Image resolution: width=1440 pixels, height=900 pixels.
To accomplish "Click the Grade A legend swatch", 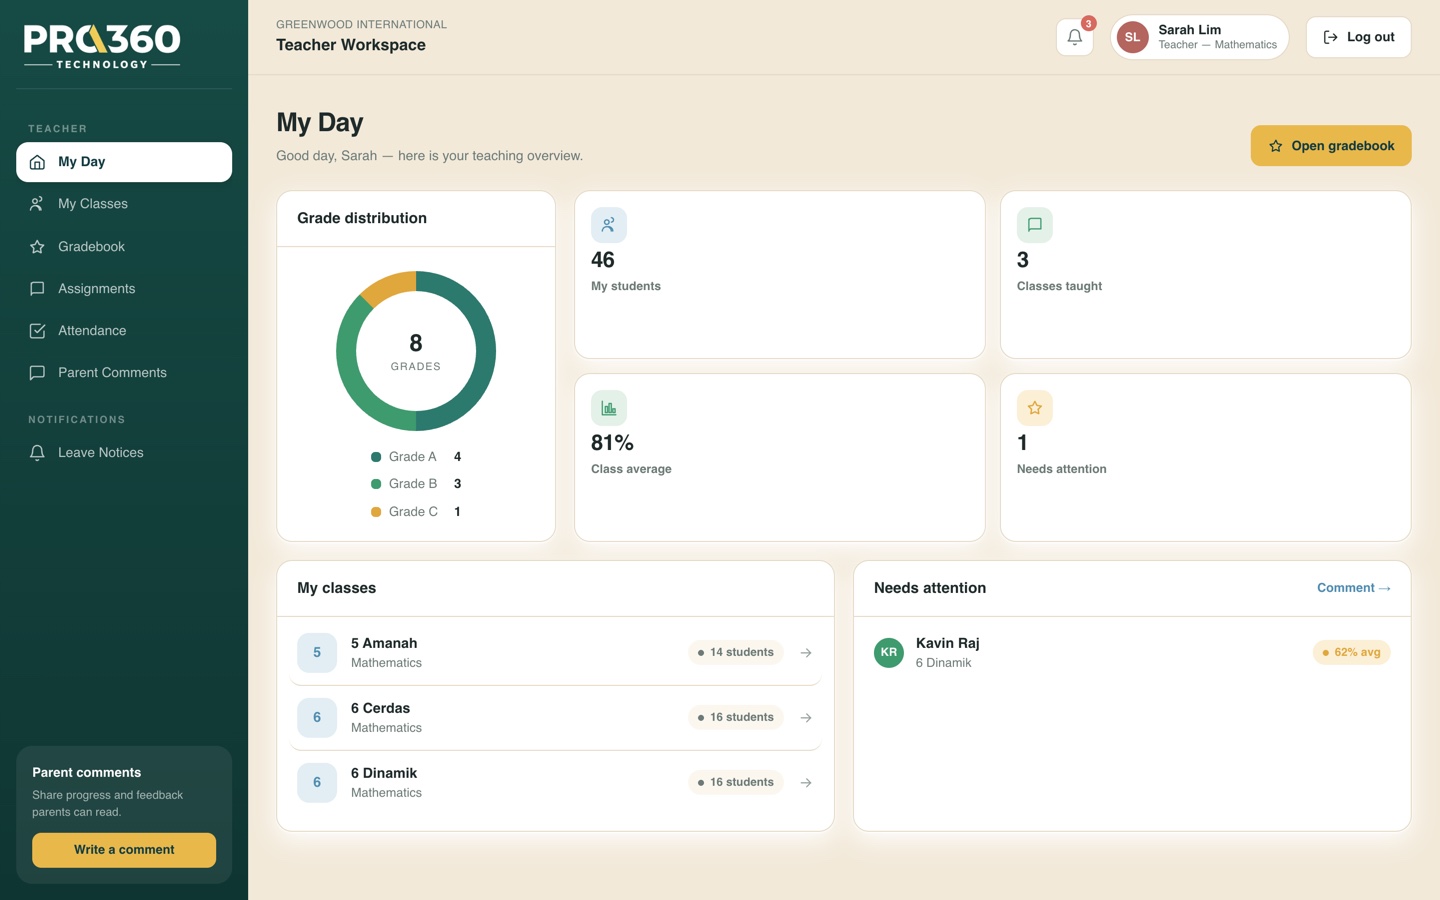I will 376,457.
